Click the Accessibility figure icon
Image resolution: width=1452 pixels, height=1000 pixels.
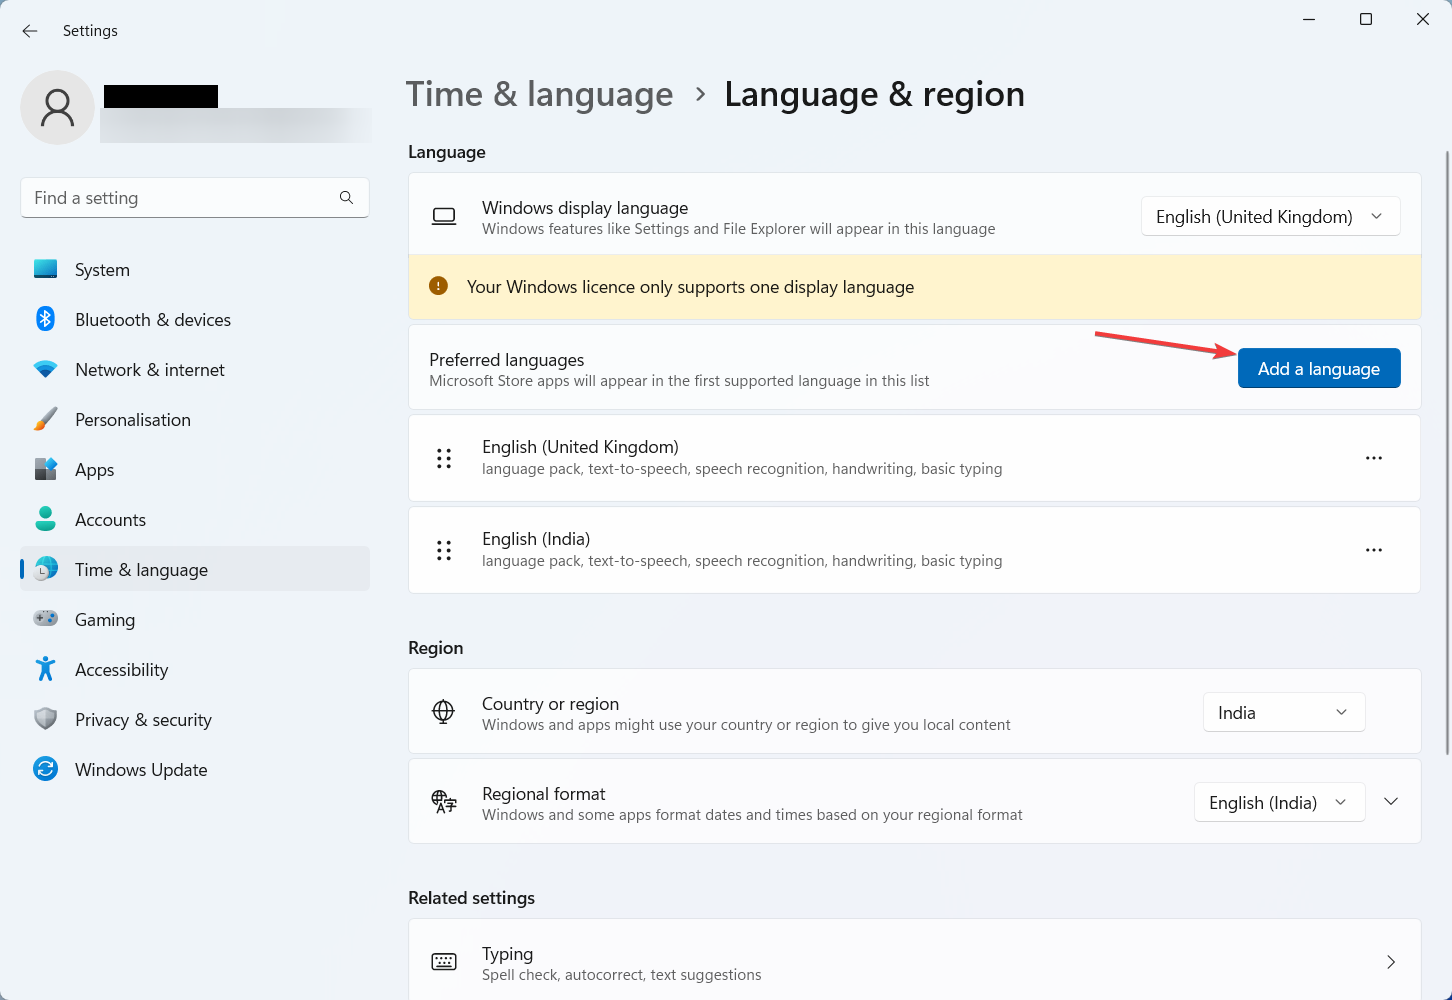[46, 669]
